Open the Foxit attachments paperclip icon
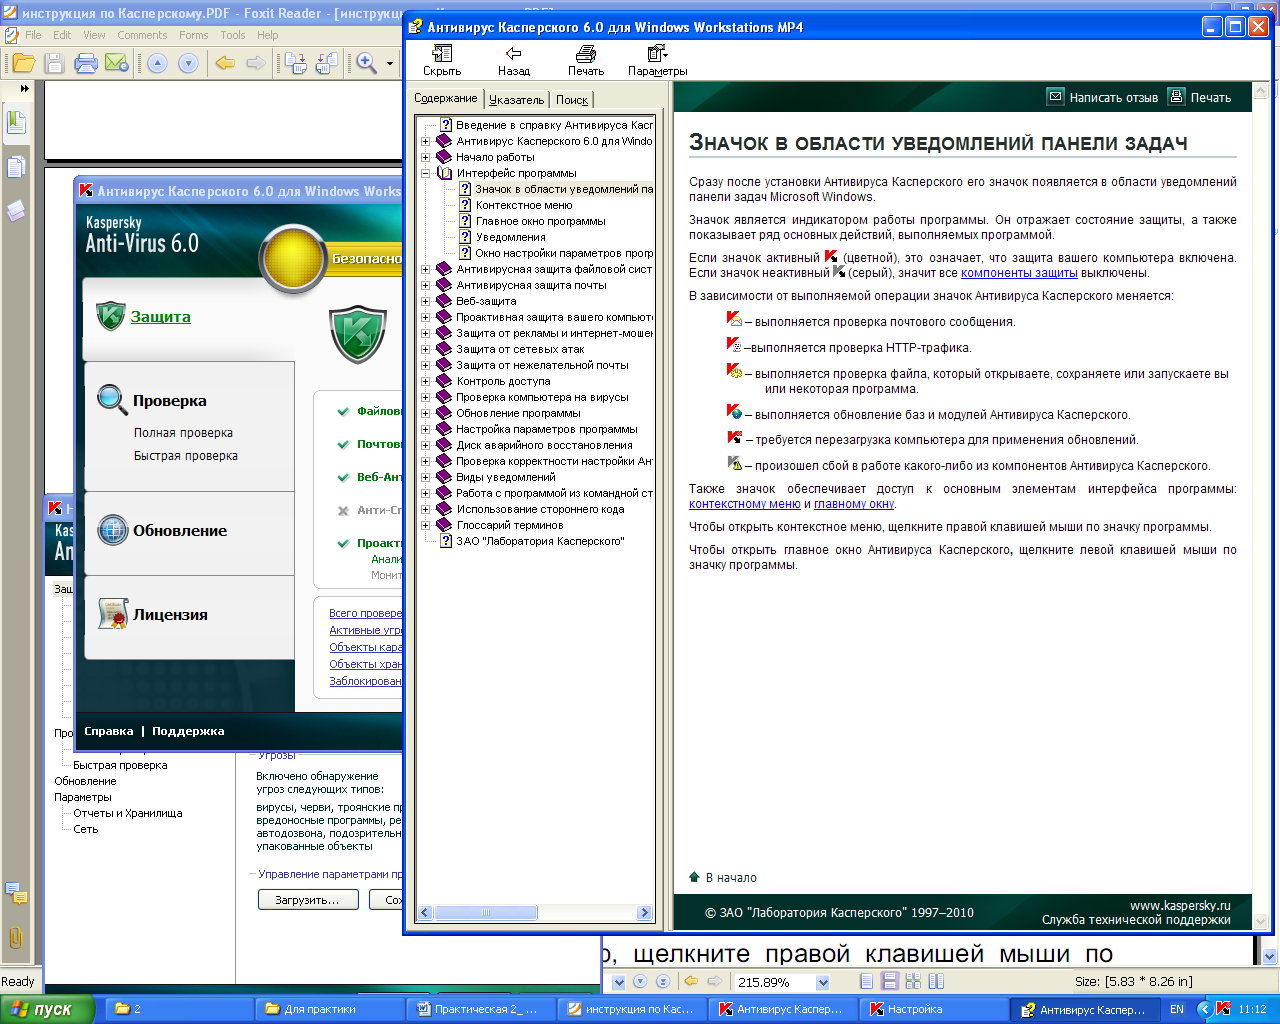The width and height of the screenshot is (1280, 1024). tap(16, 937)
